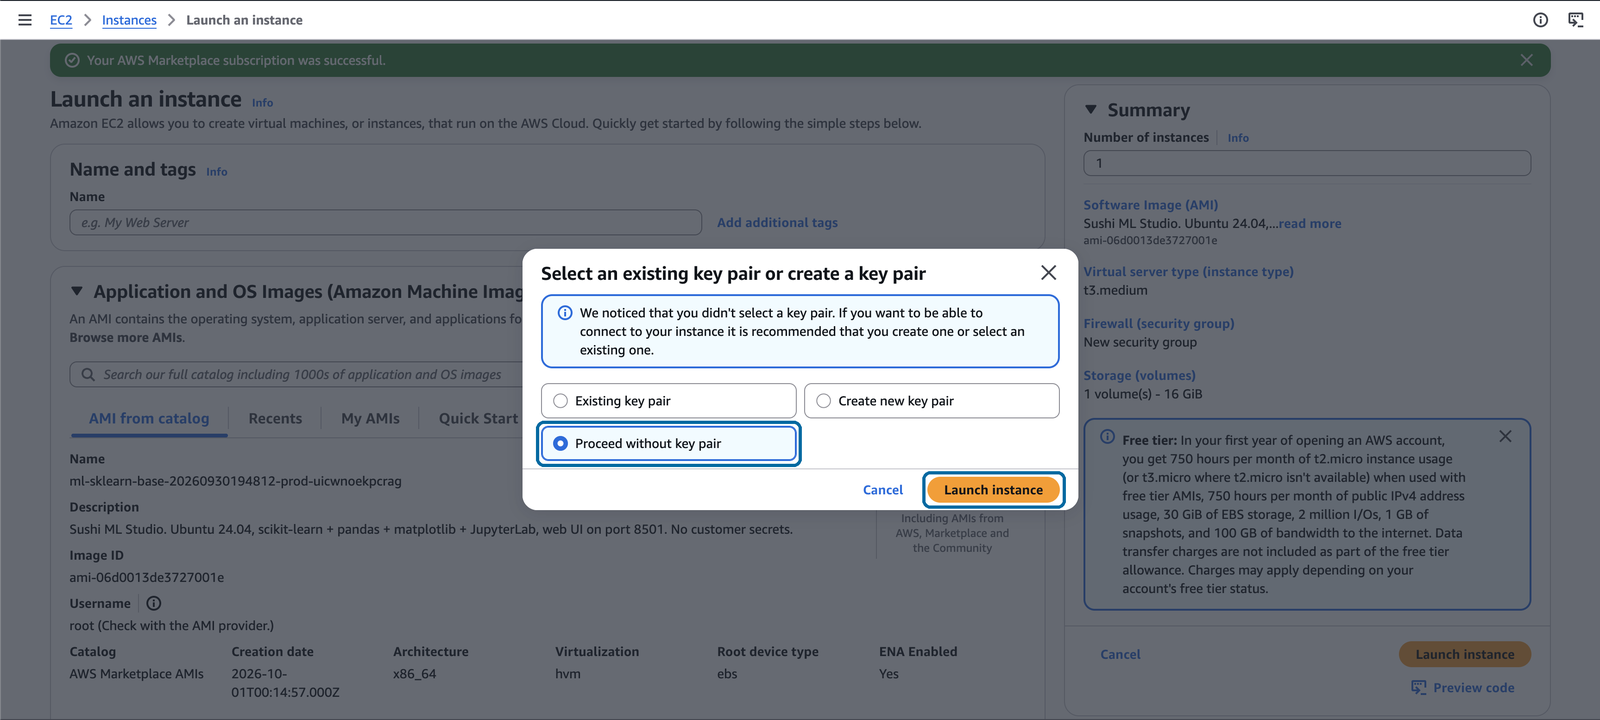The height and width of the screenshot is (720, 1600).
Task: Click Launch instance in the Summary panel
Action: 1465,655
